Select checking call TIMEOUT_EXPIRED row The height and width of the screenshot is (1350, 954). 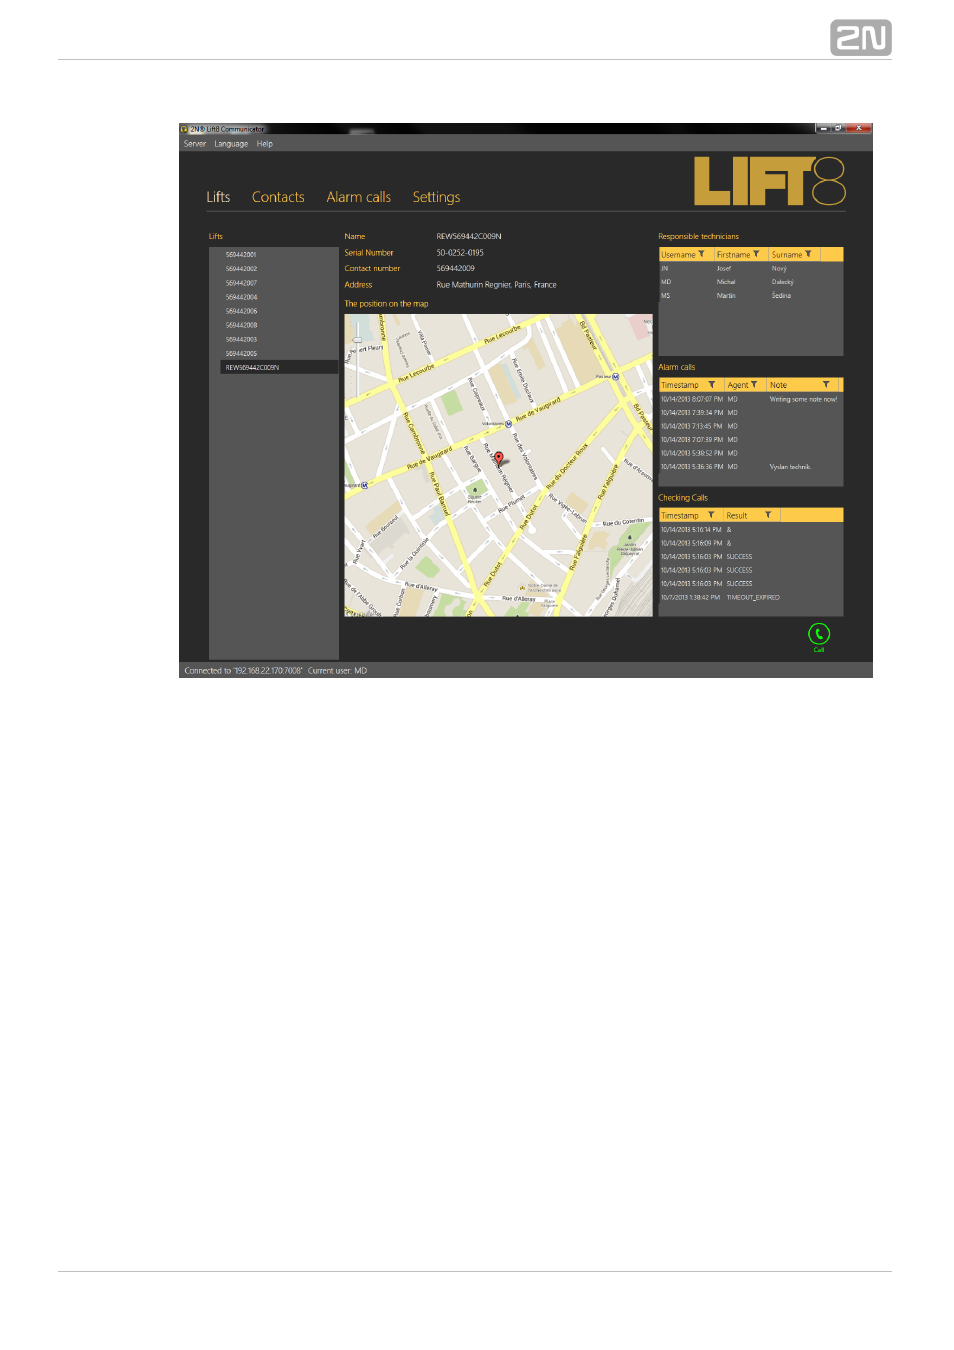[751, 597]
